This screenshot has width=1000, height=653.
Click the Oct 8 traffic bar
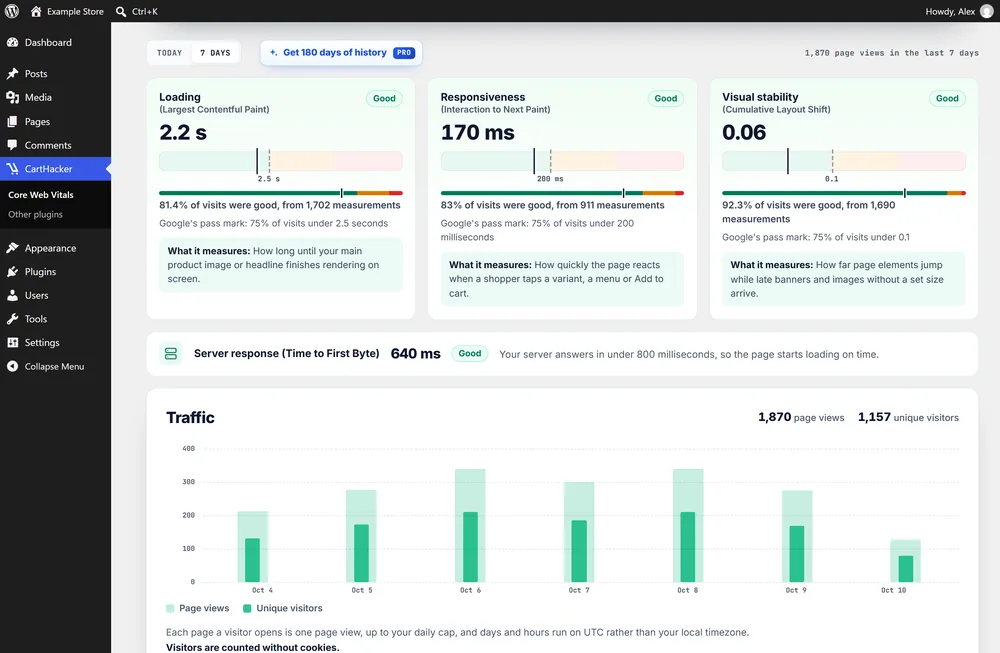[688, 525]
